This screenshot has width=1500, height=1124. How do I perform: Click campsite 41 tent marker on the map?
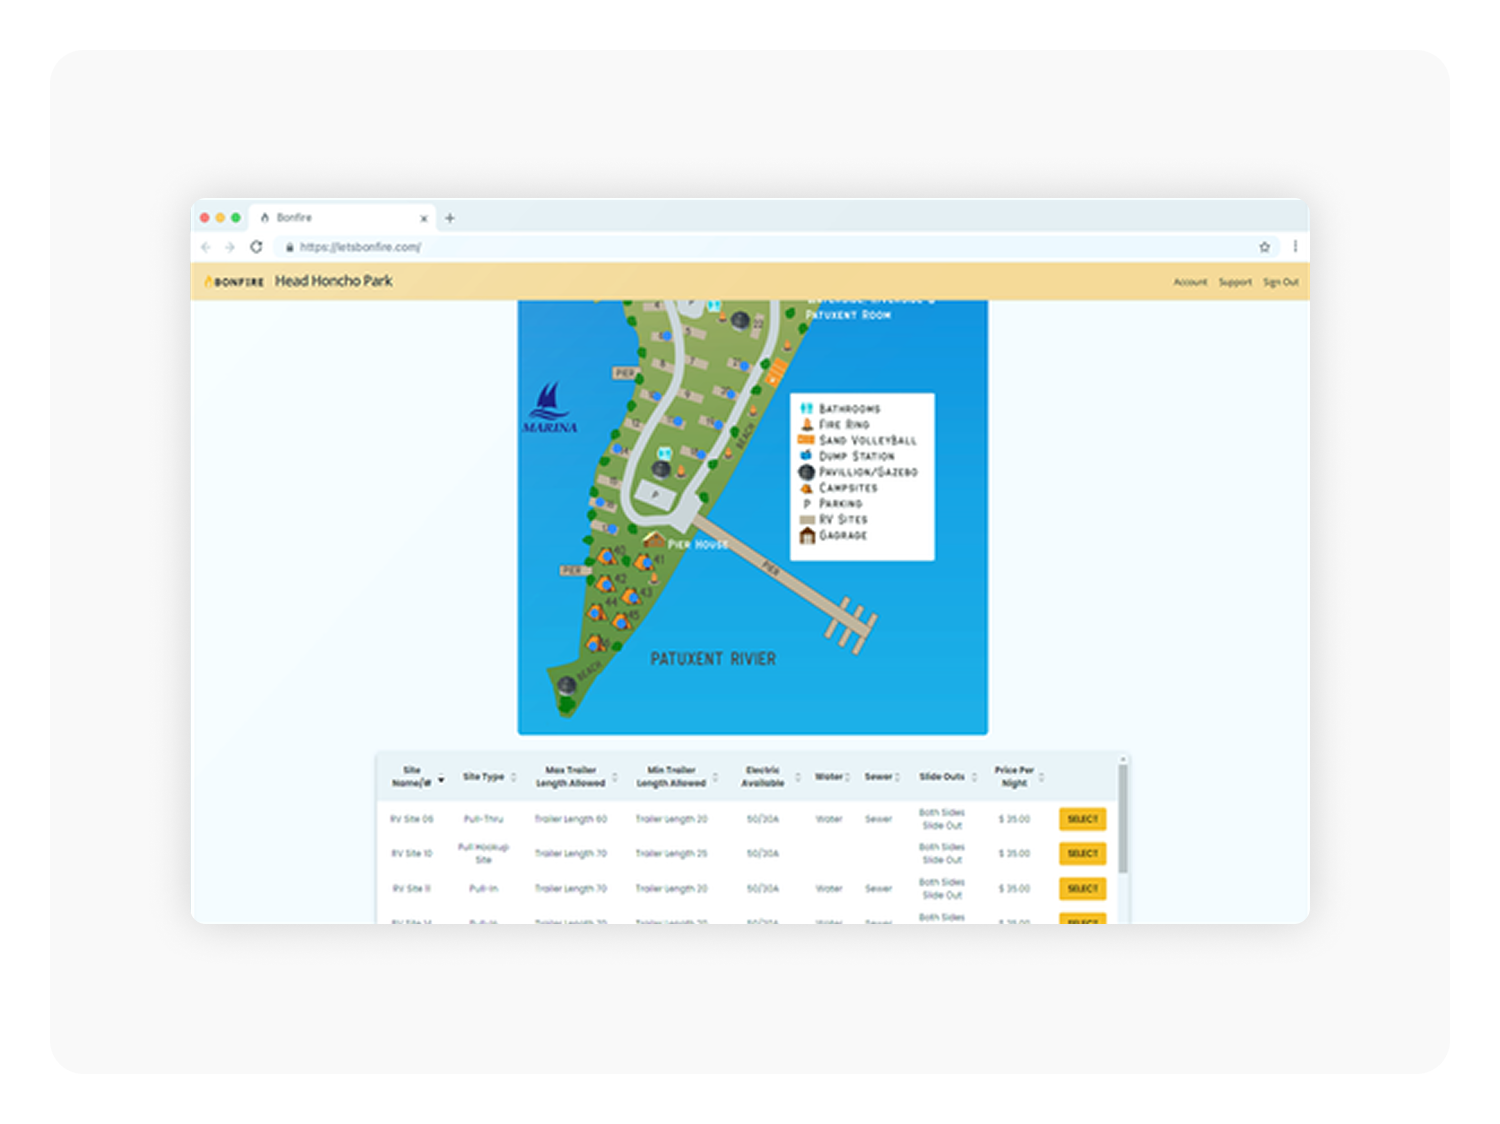[x=645, y=563]
